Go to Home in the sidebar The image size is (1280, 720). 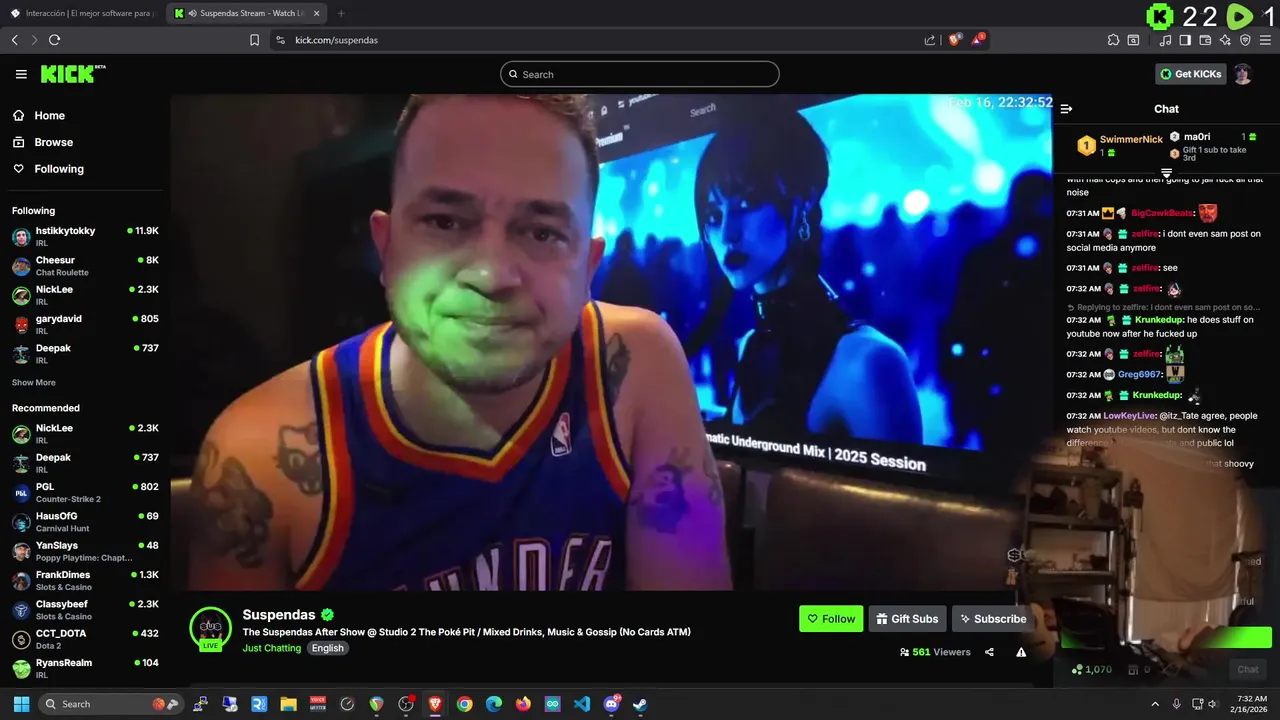49,116
